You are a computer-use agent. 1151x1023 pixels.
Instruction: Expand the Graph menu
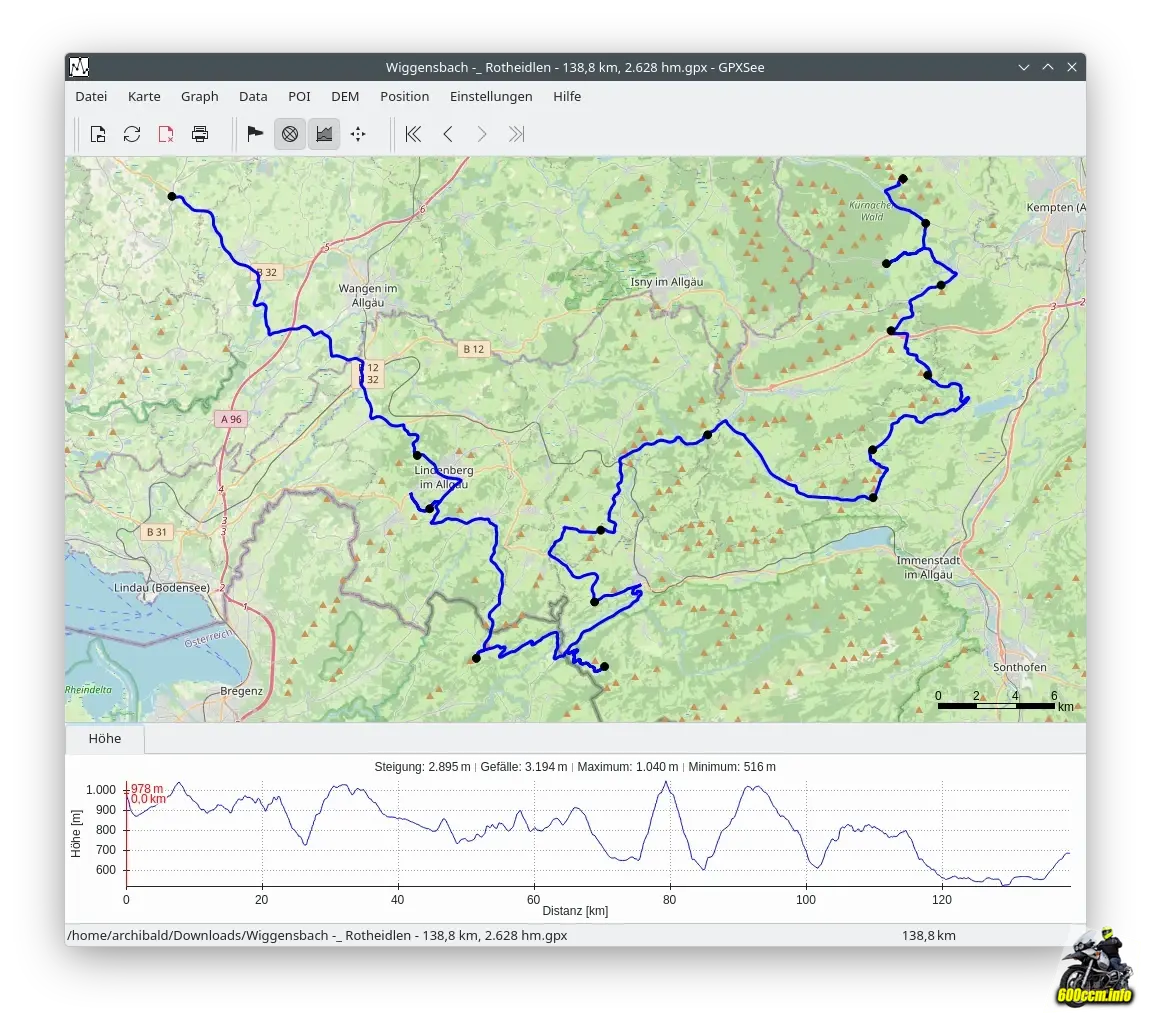199,97
